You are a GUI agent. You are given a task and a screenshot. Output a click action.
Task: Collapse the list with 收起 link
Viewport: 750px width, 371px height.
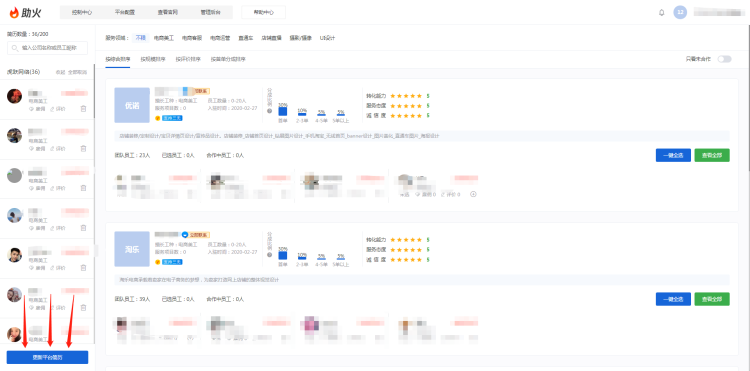click(x=60, y=72)
